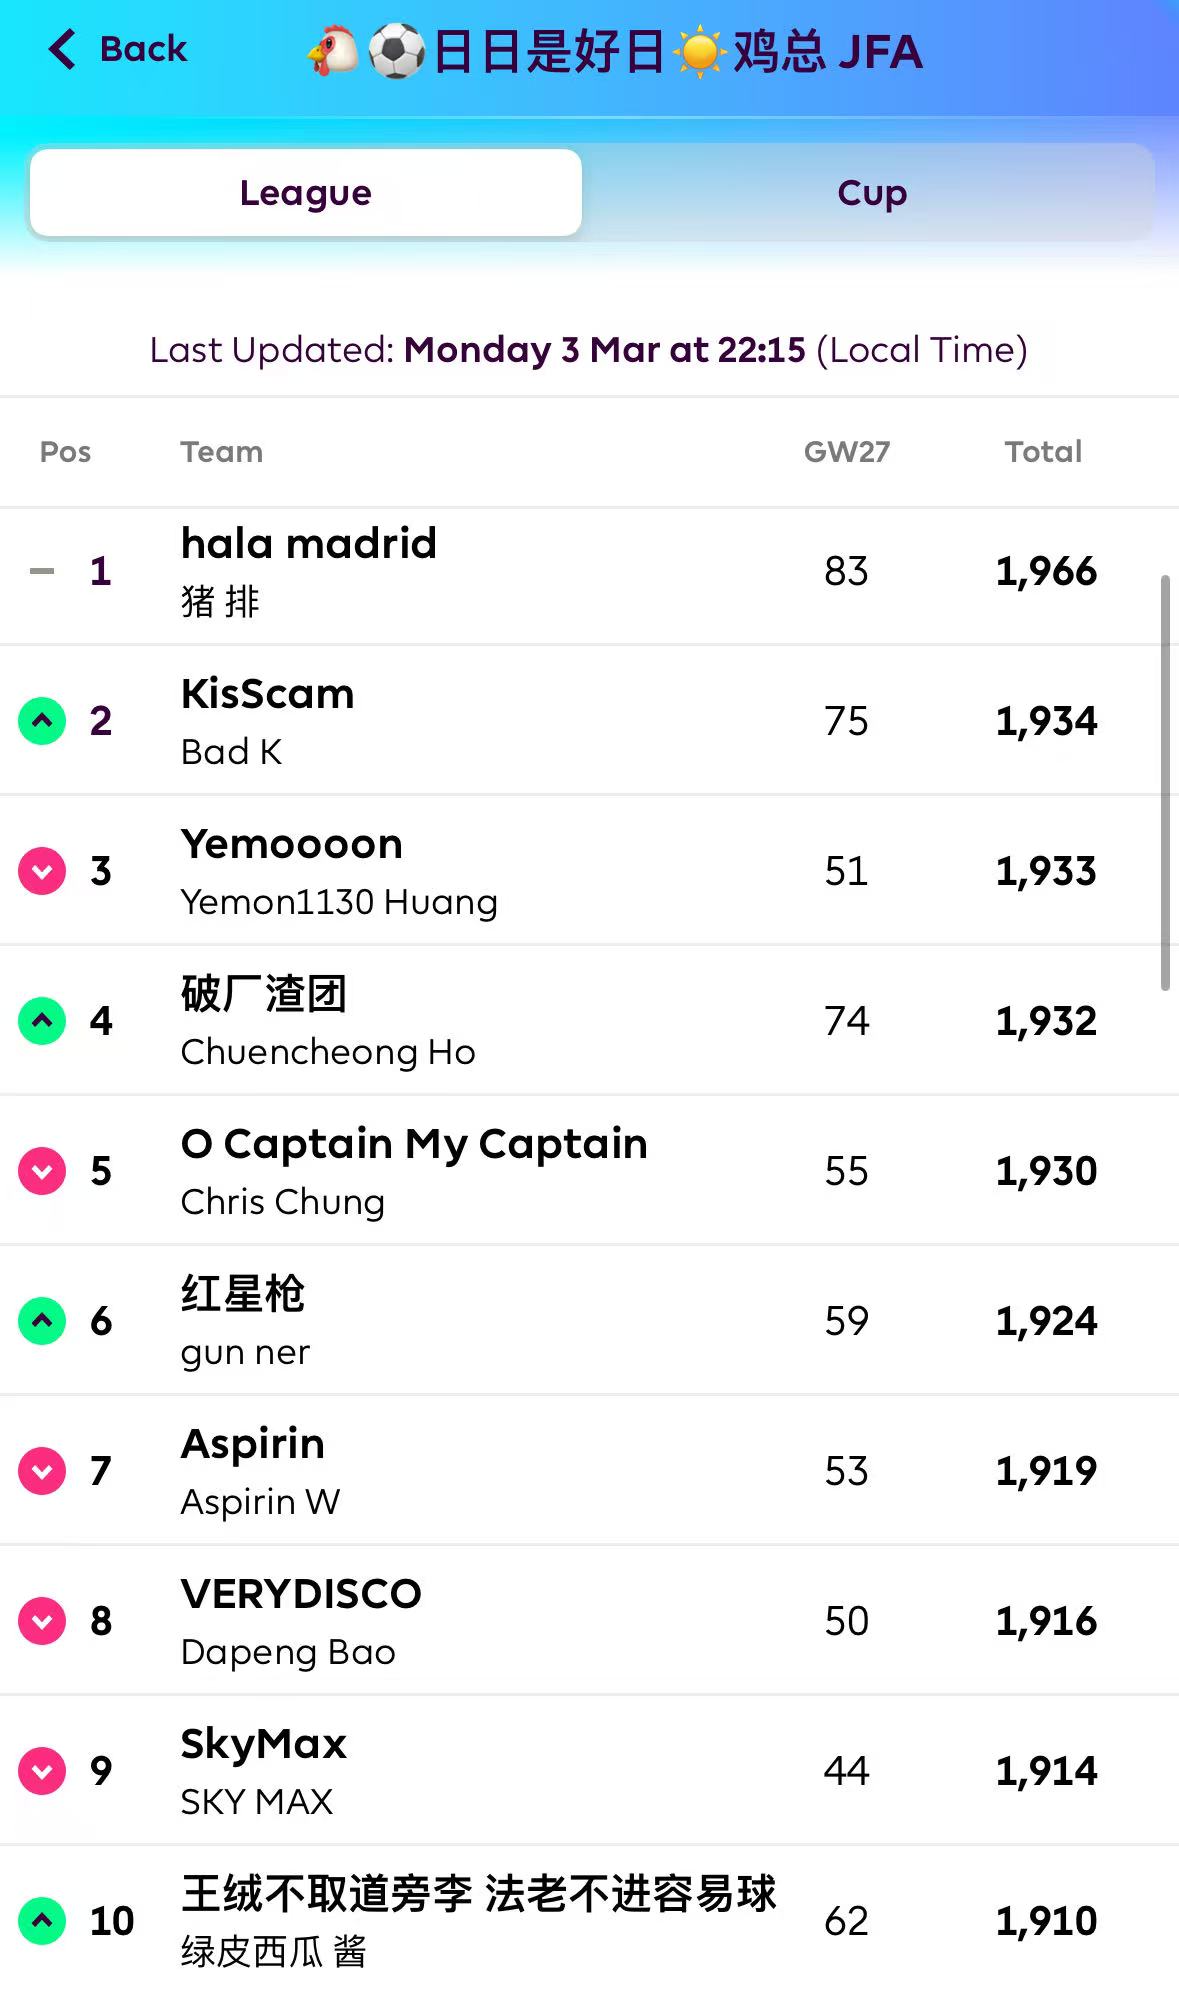Click red drop icon for O Captain My Captain
The width and height of the screenshot is (1179, 1991).
42,1171
